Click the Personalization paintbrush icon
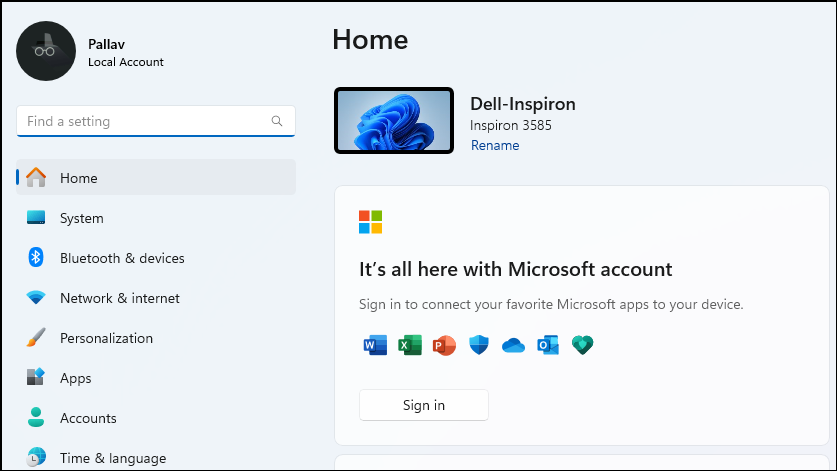This screenshot has height=471, width=837. [36, 337]
